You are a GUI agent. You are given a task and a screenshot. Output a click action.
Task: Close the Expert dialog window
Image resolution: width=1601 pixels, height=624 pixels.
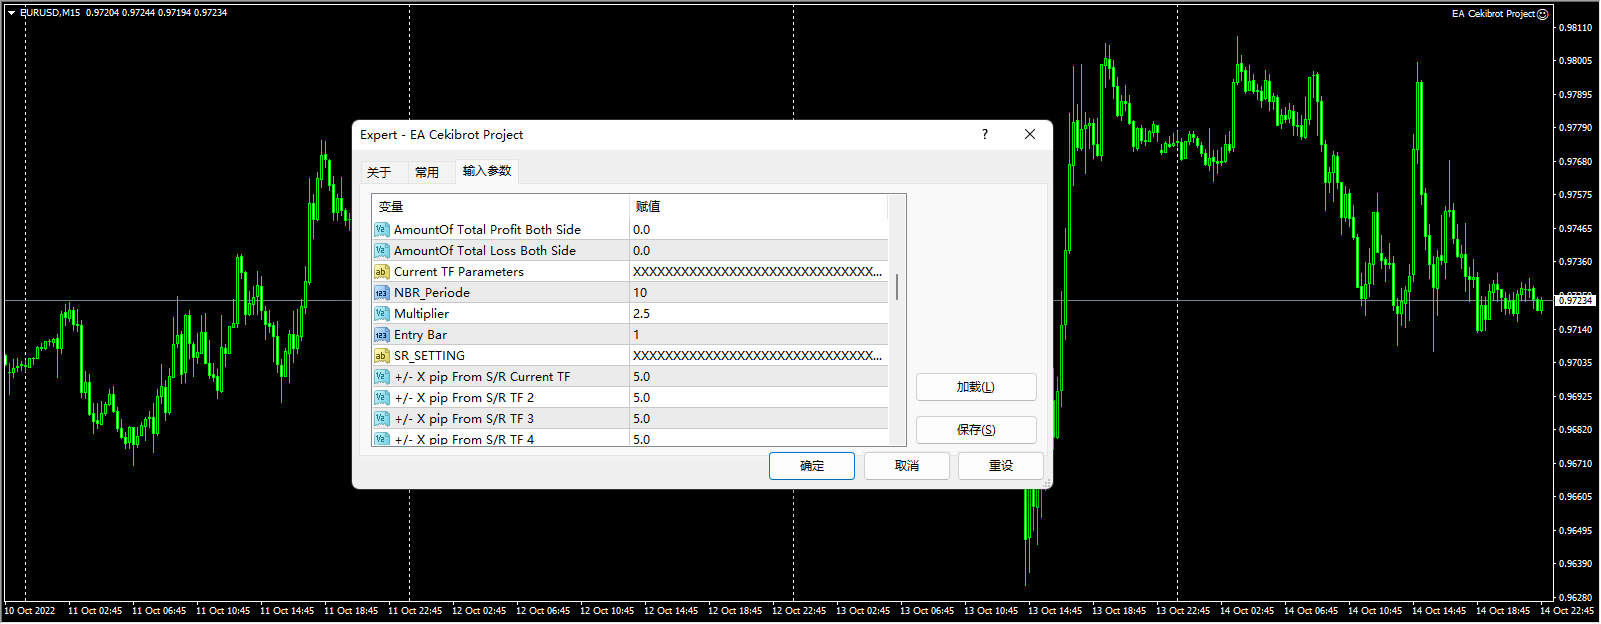point(1029,134)
